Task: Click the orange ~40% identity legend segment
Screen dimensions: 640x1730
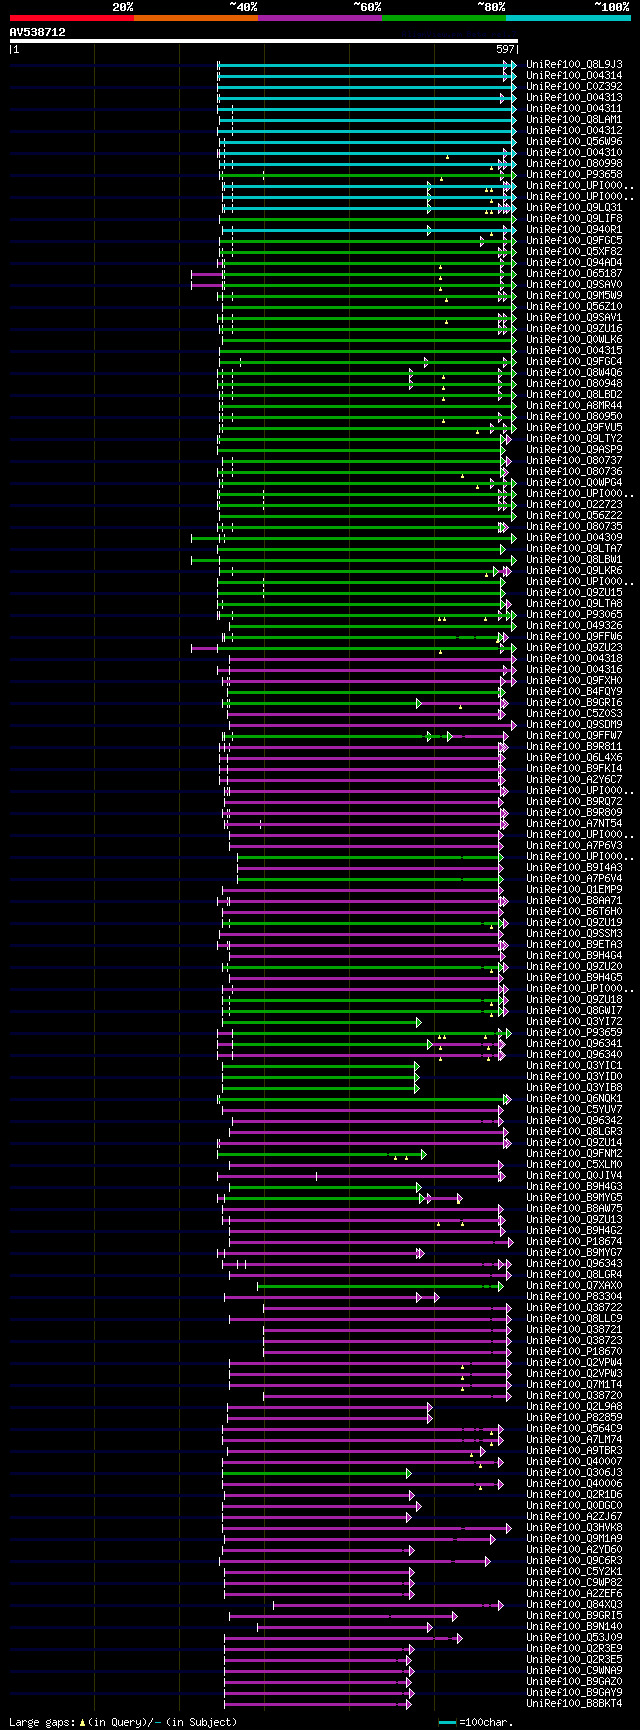Action: (195, 18)
